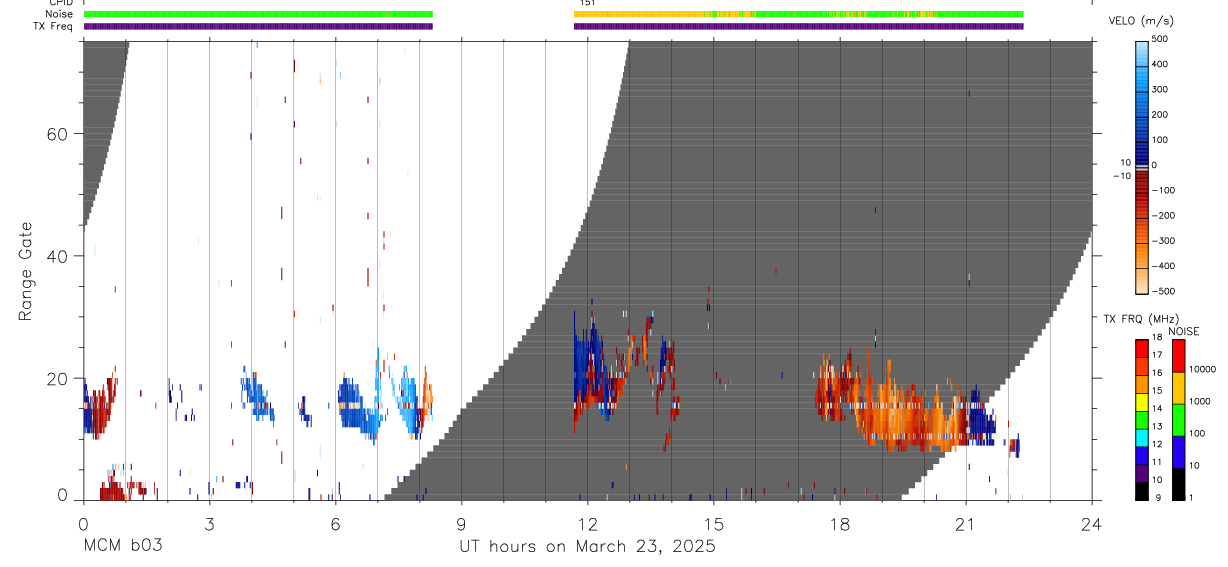1228x567 pixels.
Task: Click the blue scatter cluster near 6.5 UT
Action: pyautogui.click(x=357, y=407)
